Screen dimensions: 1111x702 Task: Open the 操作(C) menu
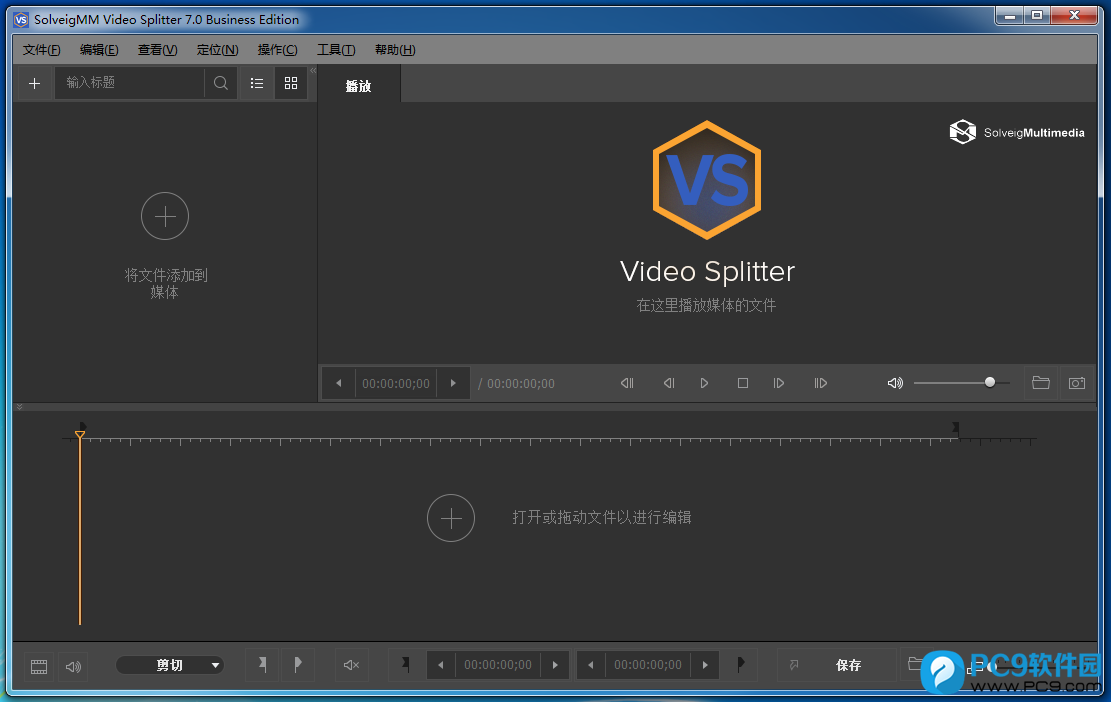point(277,50)
